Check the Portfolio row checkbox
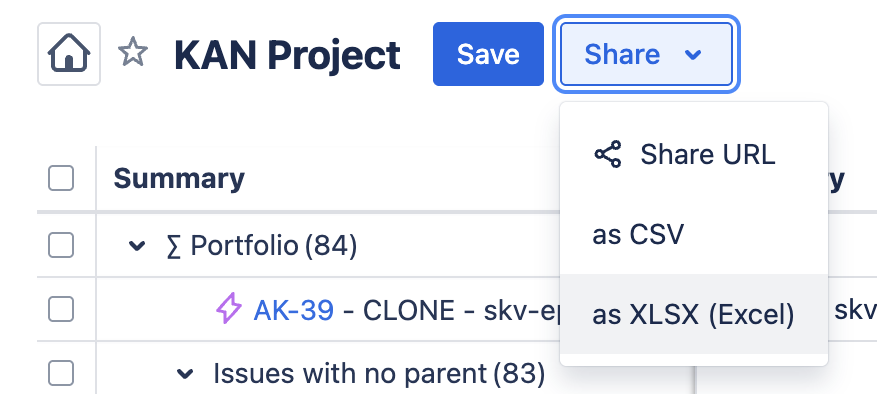The image size is (877, 394). [61, 245]
